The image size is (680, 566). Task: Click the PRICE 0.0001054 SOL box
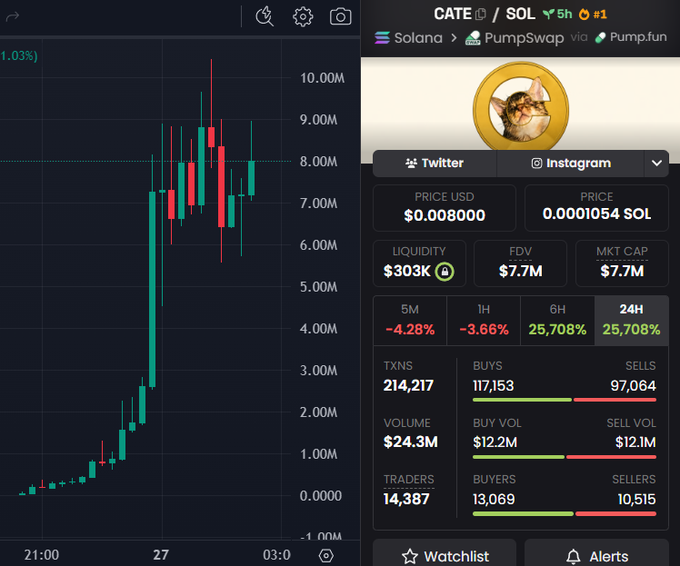tap(597, 208)
